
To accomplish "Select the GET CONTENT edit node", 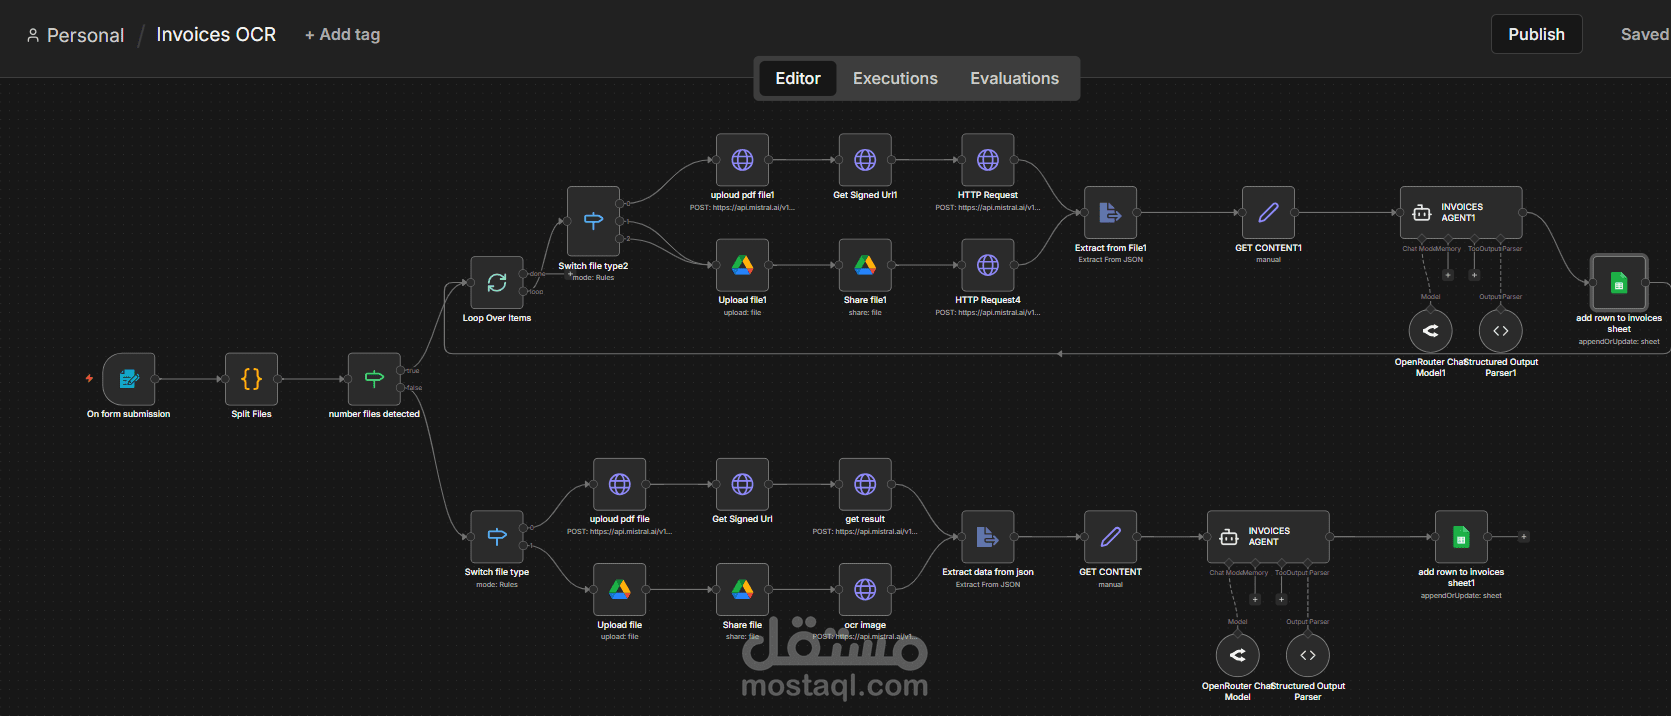I will (1110, 537).
